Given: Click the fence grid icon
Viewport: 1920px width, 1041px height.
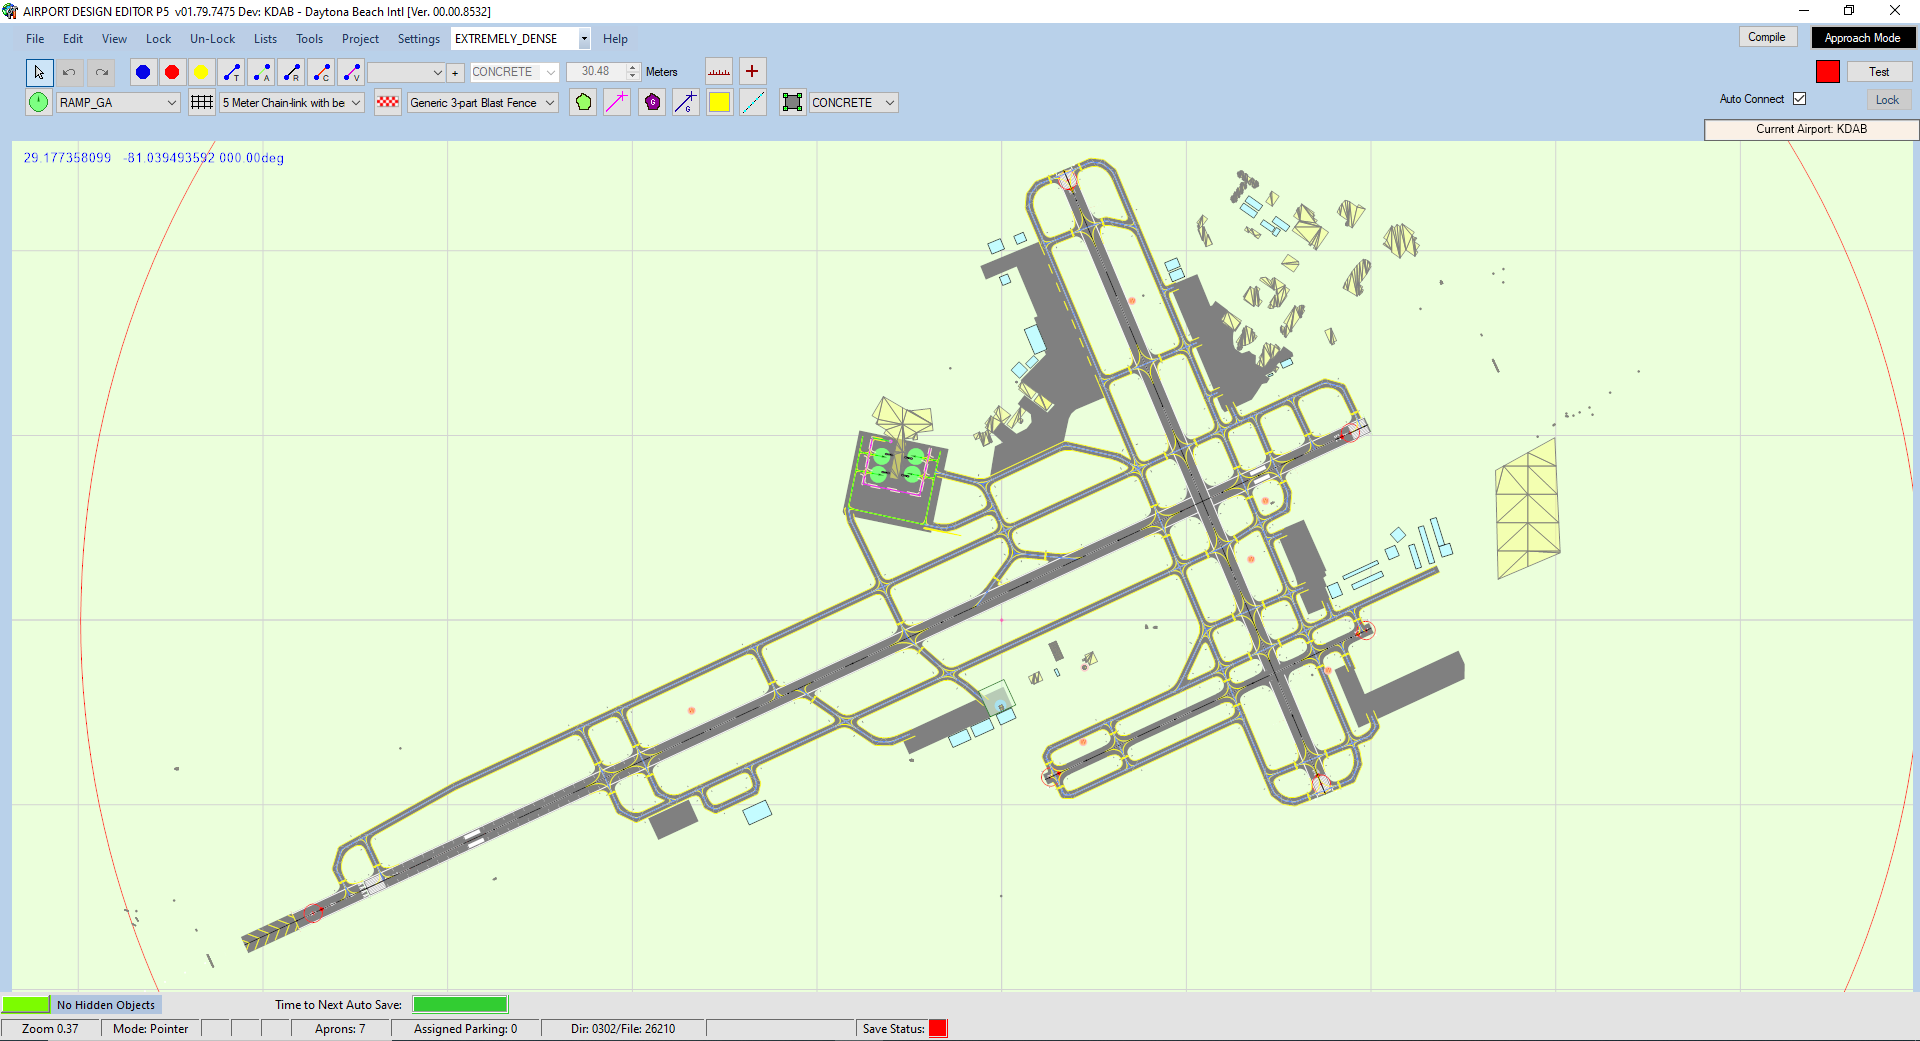Looking at the screenshot, I should tap(202, 102).
